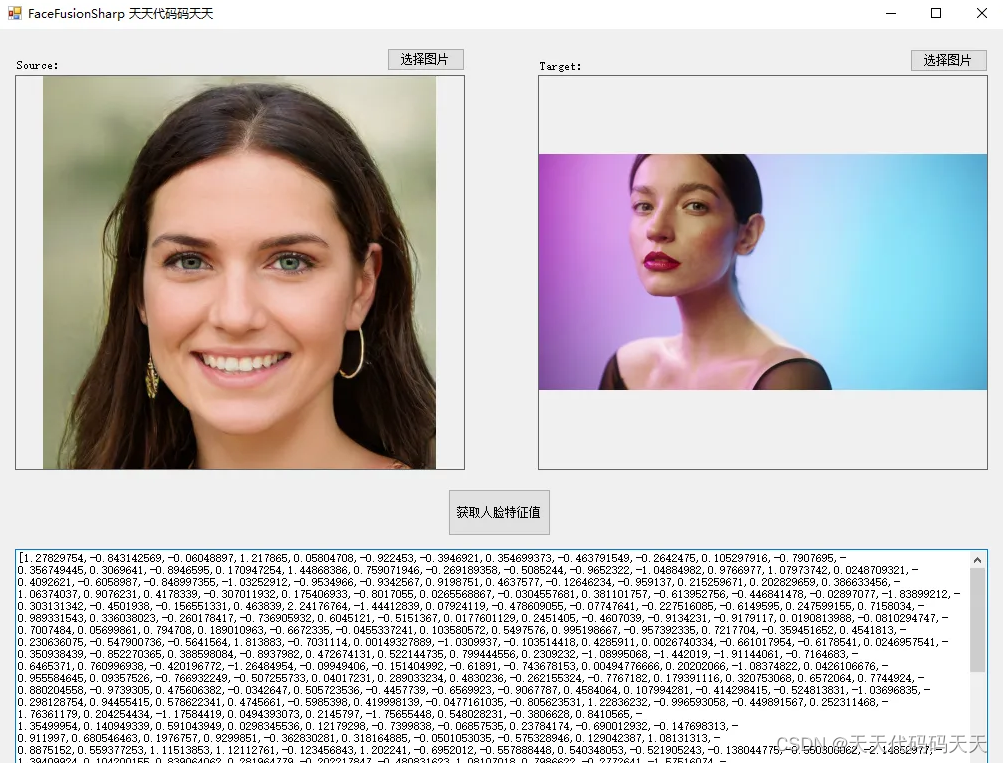Select the Target face image thumbnail
Viewport: 1003px width, 763px height.
[761, 274]
